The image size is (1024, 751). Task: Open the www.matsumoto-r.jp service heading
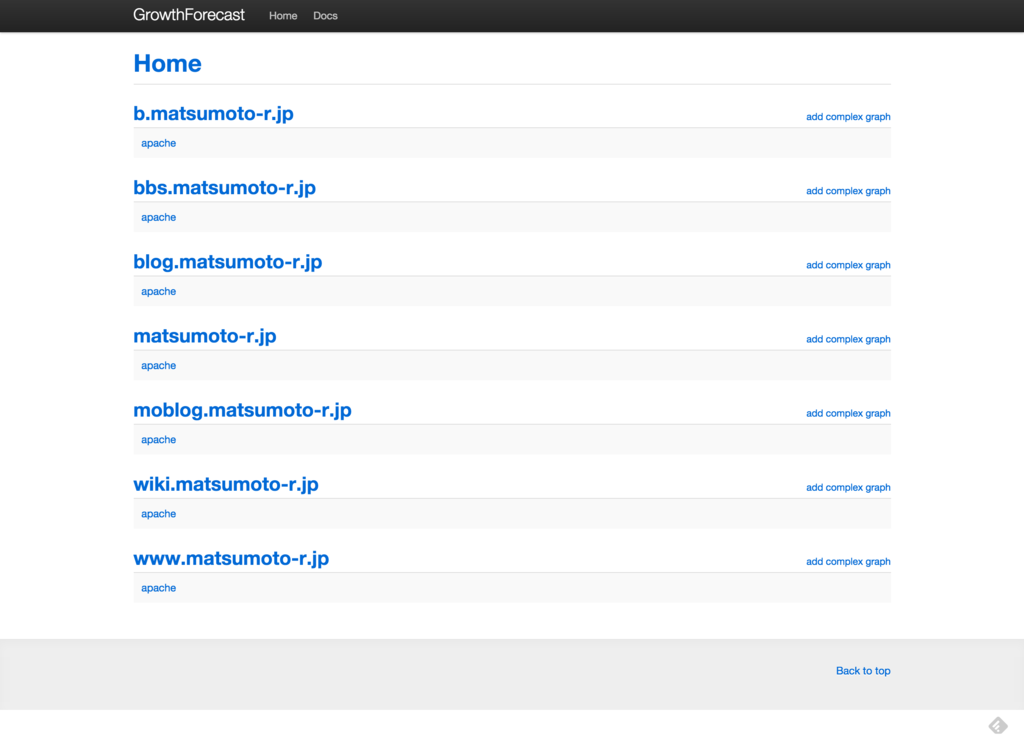(231, 558)
